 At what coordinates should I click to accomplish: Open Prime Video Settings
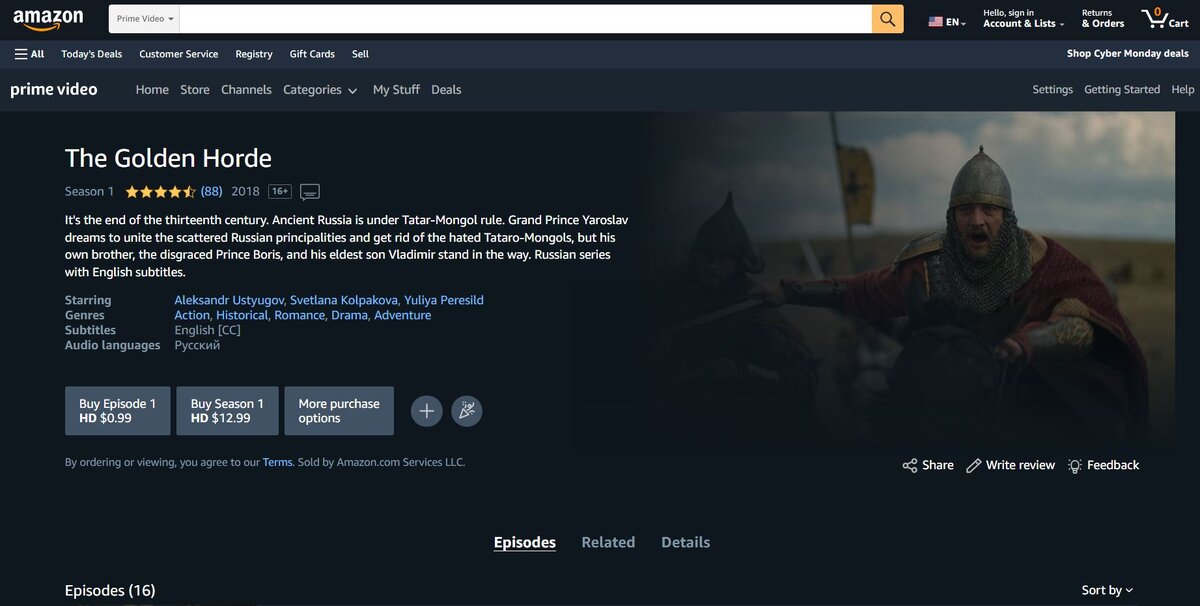(1053, 90)
